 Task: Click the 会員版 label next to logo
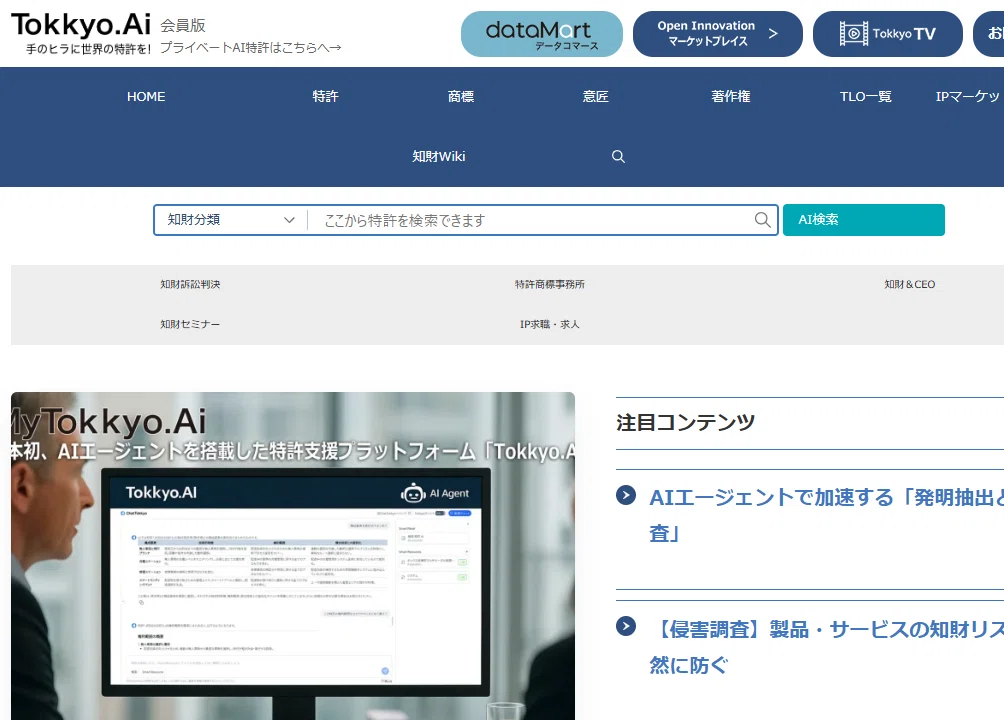point(182,26)
